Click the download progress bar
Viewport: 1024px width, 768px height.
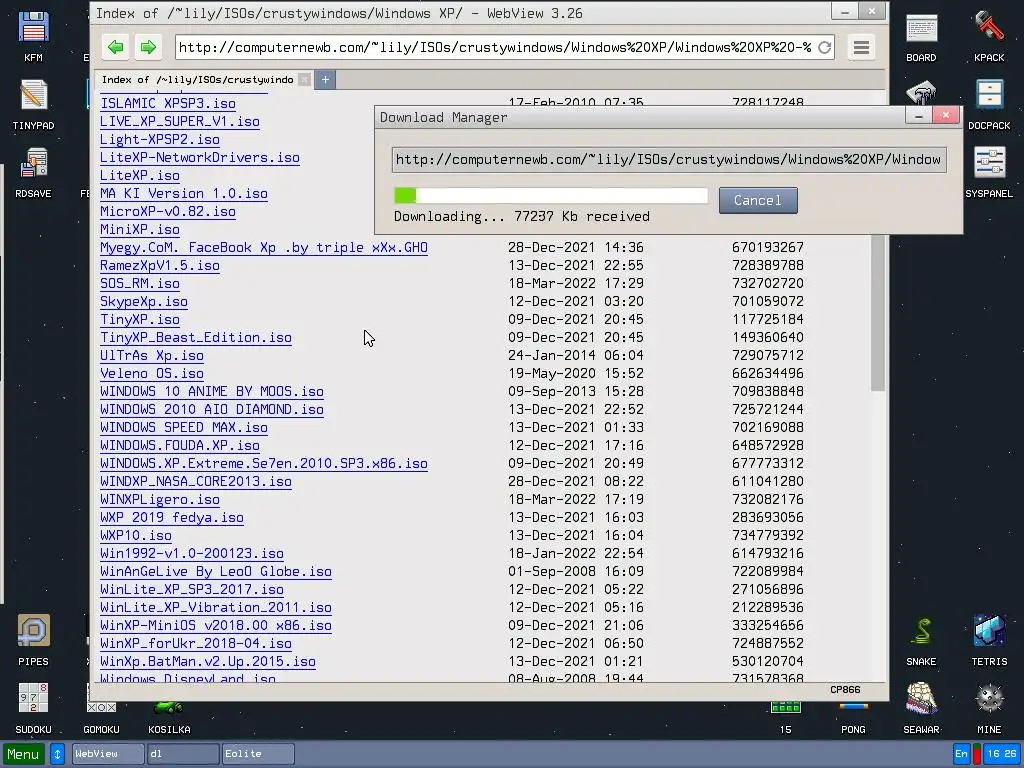click(x=551, y=195)
